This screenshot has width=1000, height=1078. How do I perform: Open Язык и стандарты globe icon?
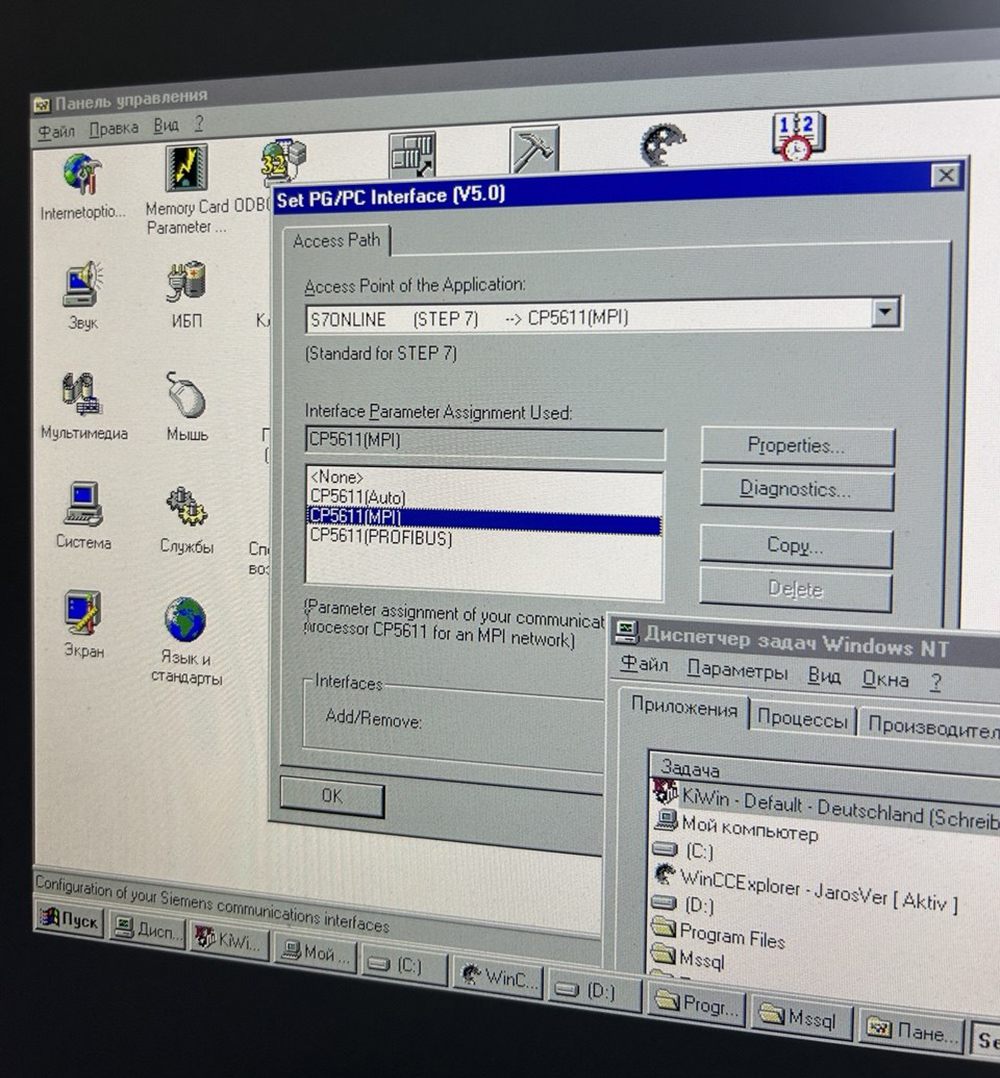(x=185, y=619)
